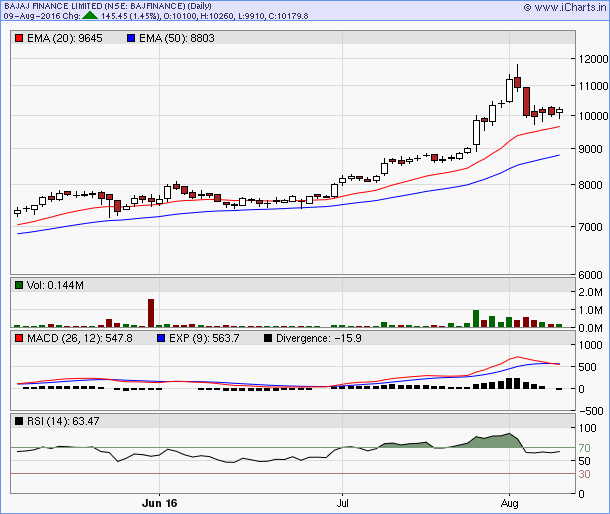This screenshot has width=610, height=514.
Task: Click the 2.0M volume axis label
Action: pyautogui.click(x=590, y=292)
